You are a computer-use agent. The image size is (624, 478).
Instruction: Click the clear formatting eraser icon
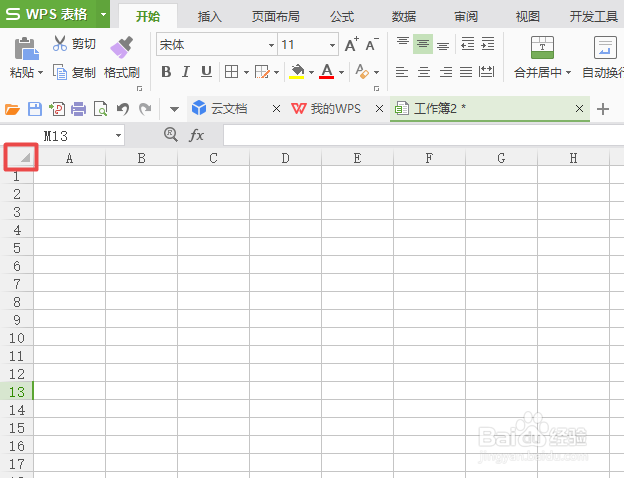coord(362,72)
